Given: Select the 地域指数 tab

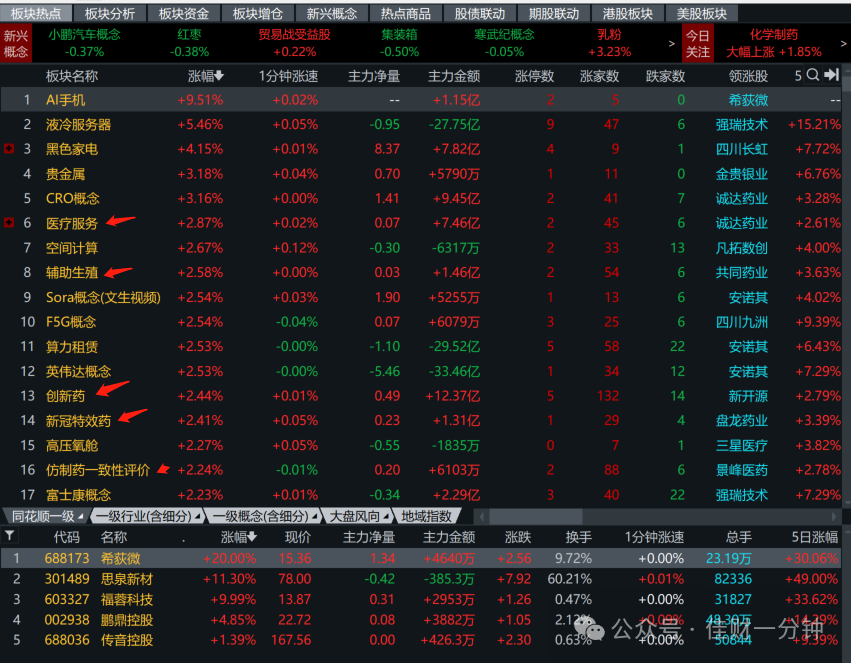Looking at the screenshot, I should pos(427,516).
